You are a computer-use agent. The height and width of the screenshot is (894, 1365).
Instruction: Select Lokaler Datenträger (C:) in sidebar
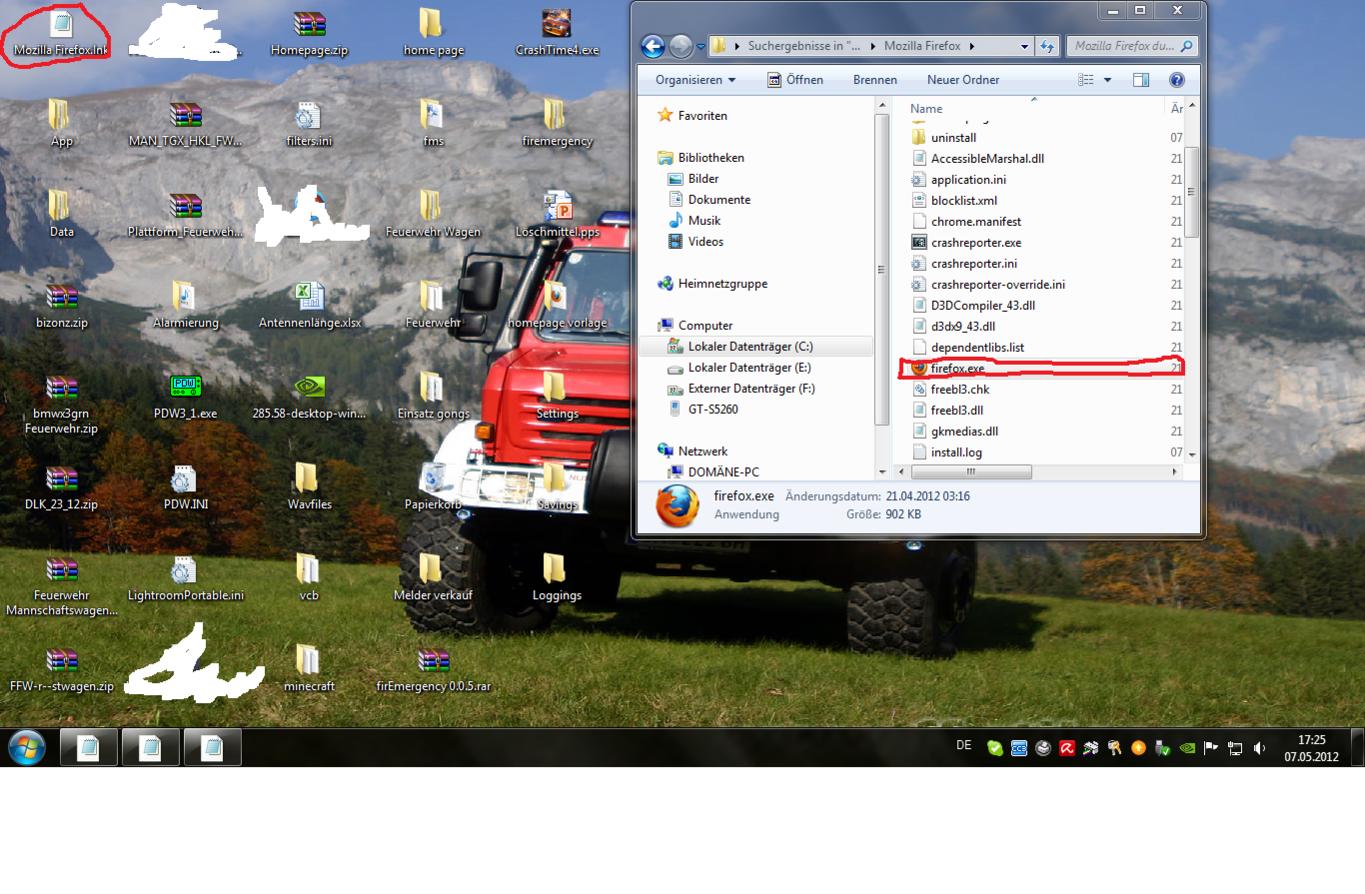pyautogui.click(x=750, y=347)
